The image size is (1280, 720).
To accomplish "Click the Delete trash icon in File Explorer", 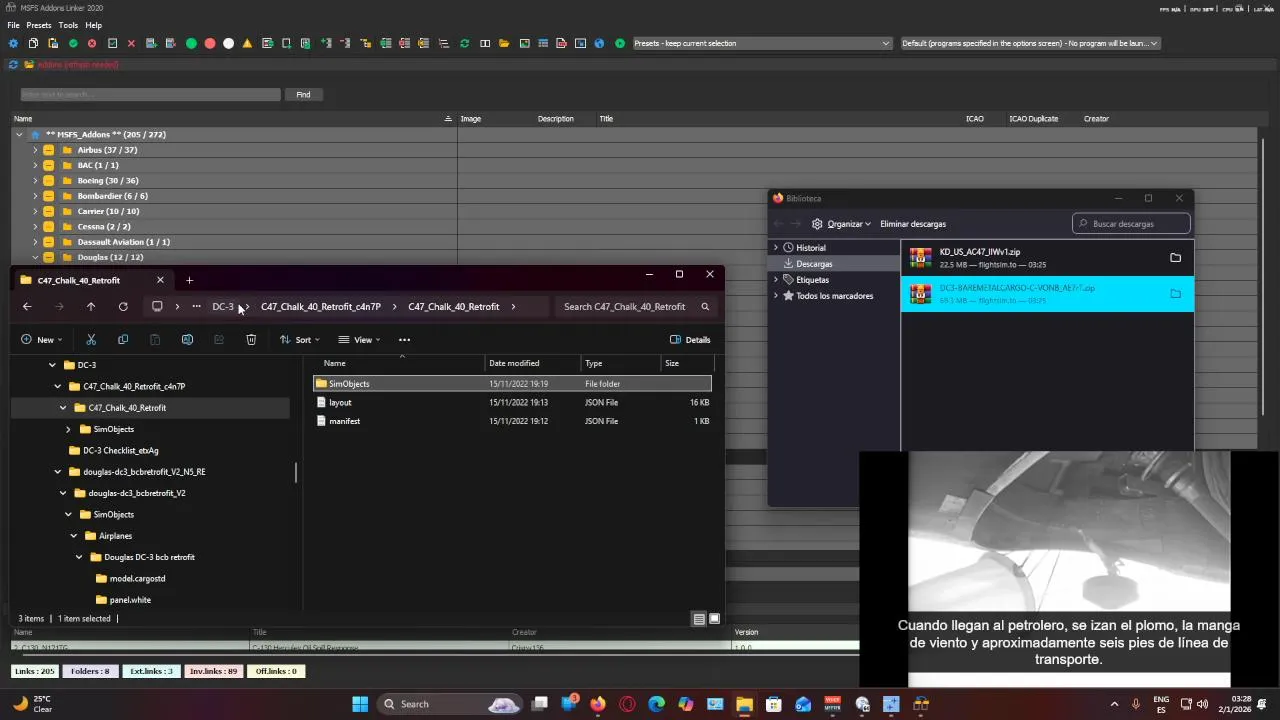I will [x=251, y=340].
